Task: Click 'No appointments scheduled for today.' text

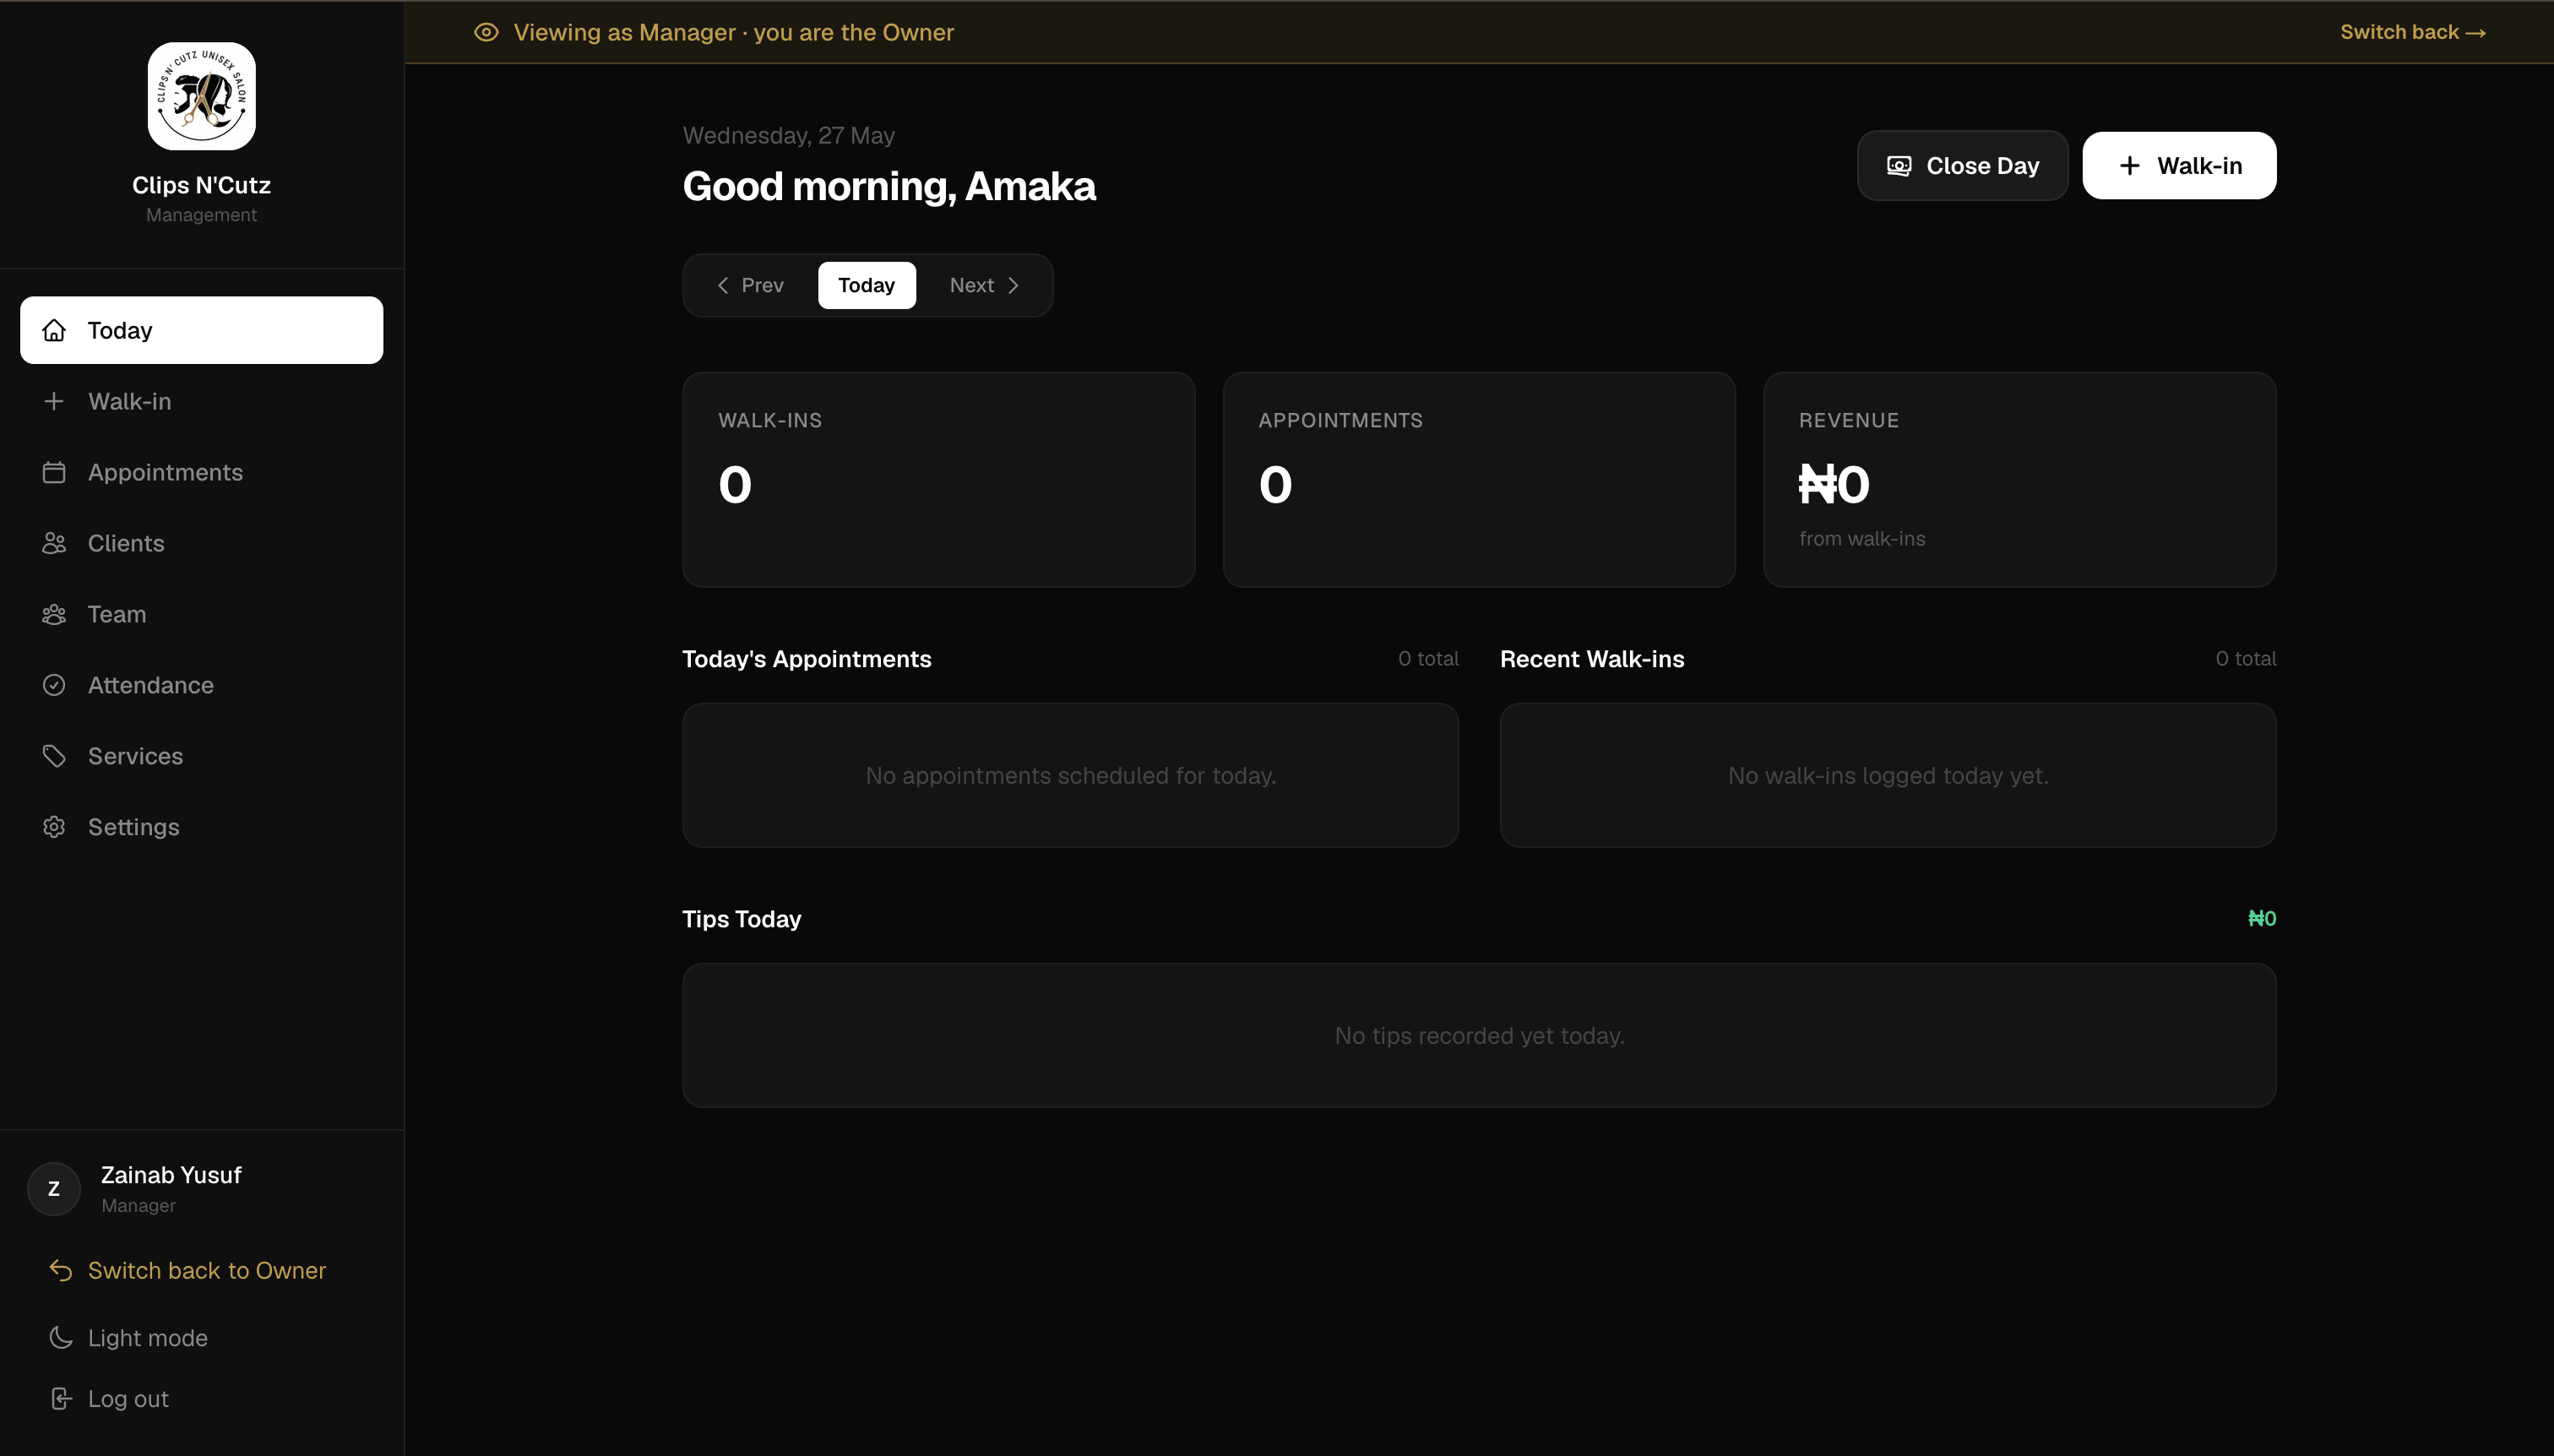Action: (1070, 775)
